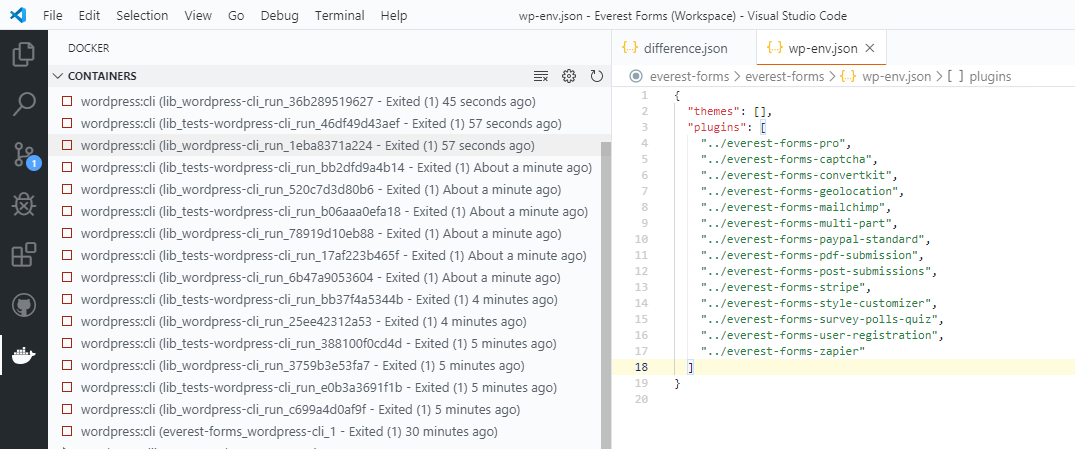Click "../everest-forms-zapier" string

[782, 351]
